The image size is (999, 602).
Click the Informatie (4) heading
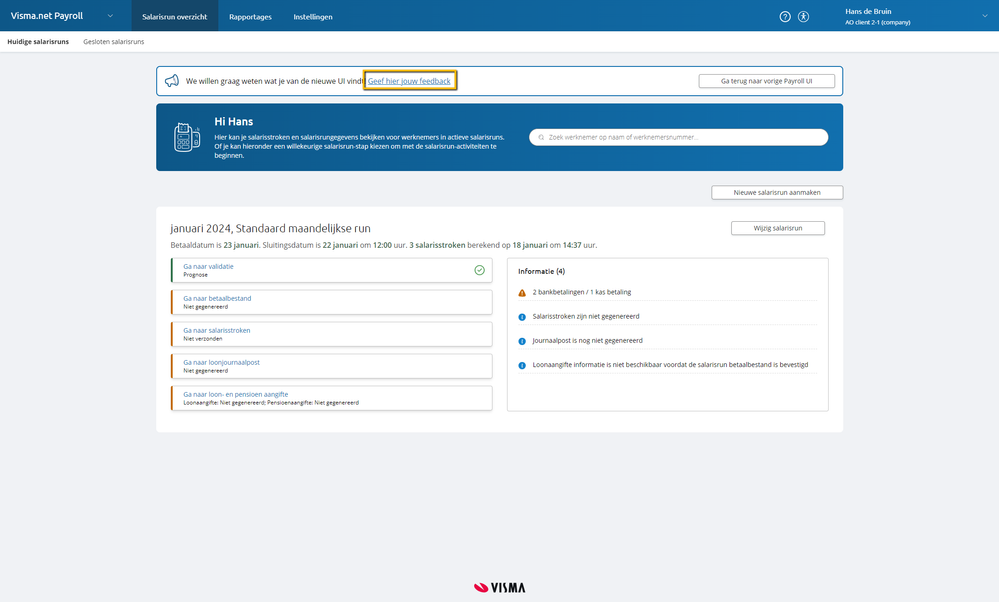coord(542,271)
